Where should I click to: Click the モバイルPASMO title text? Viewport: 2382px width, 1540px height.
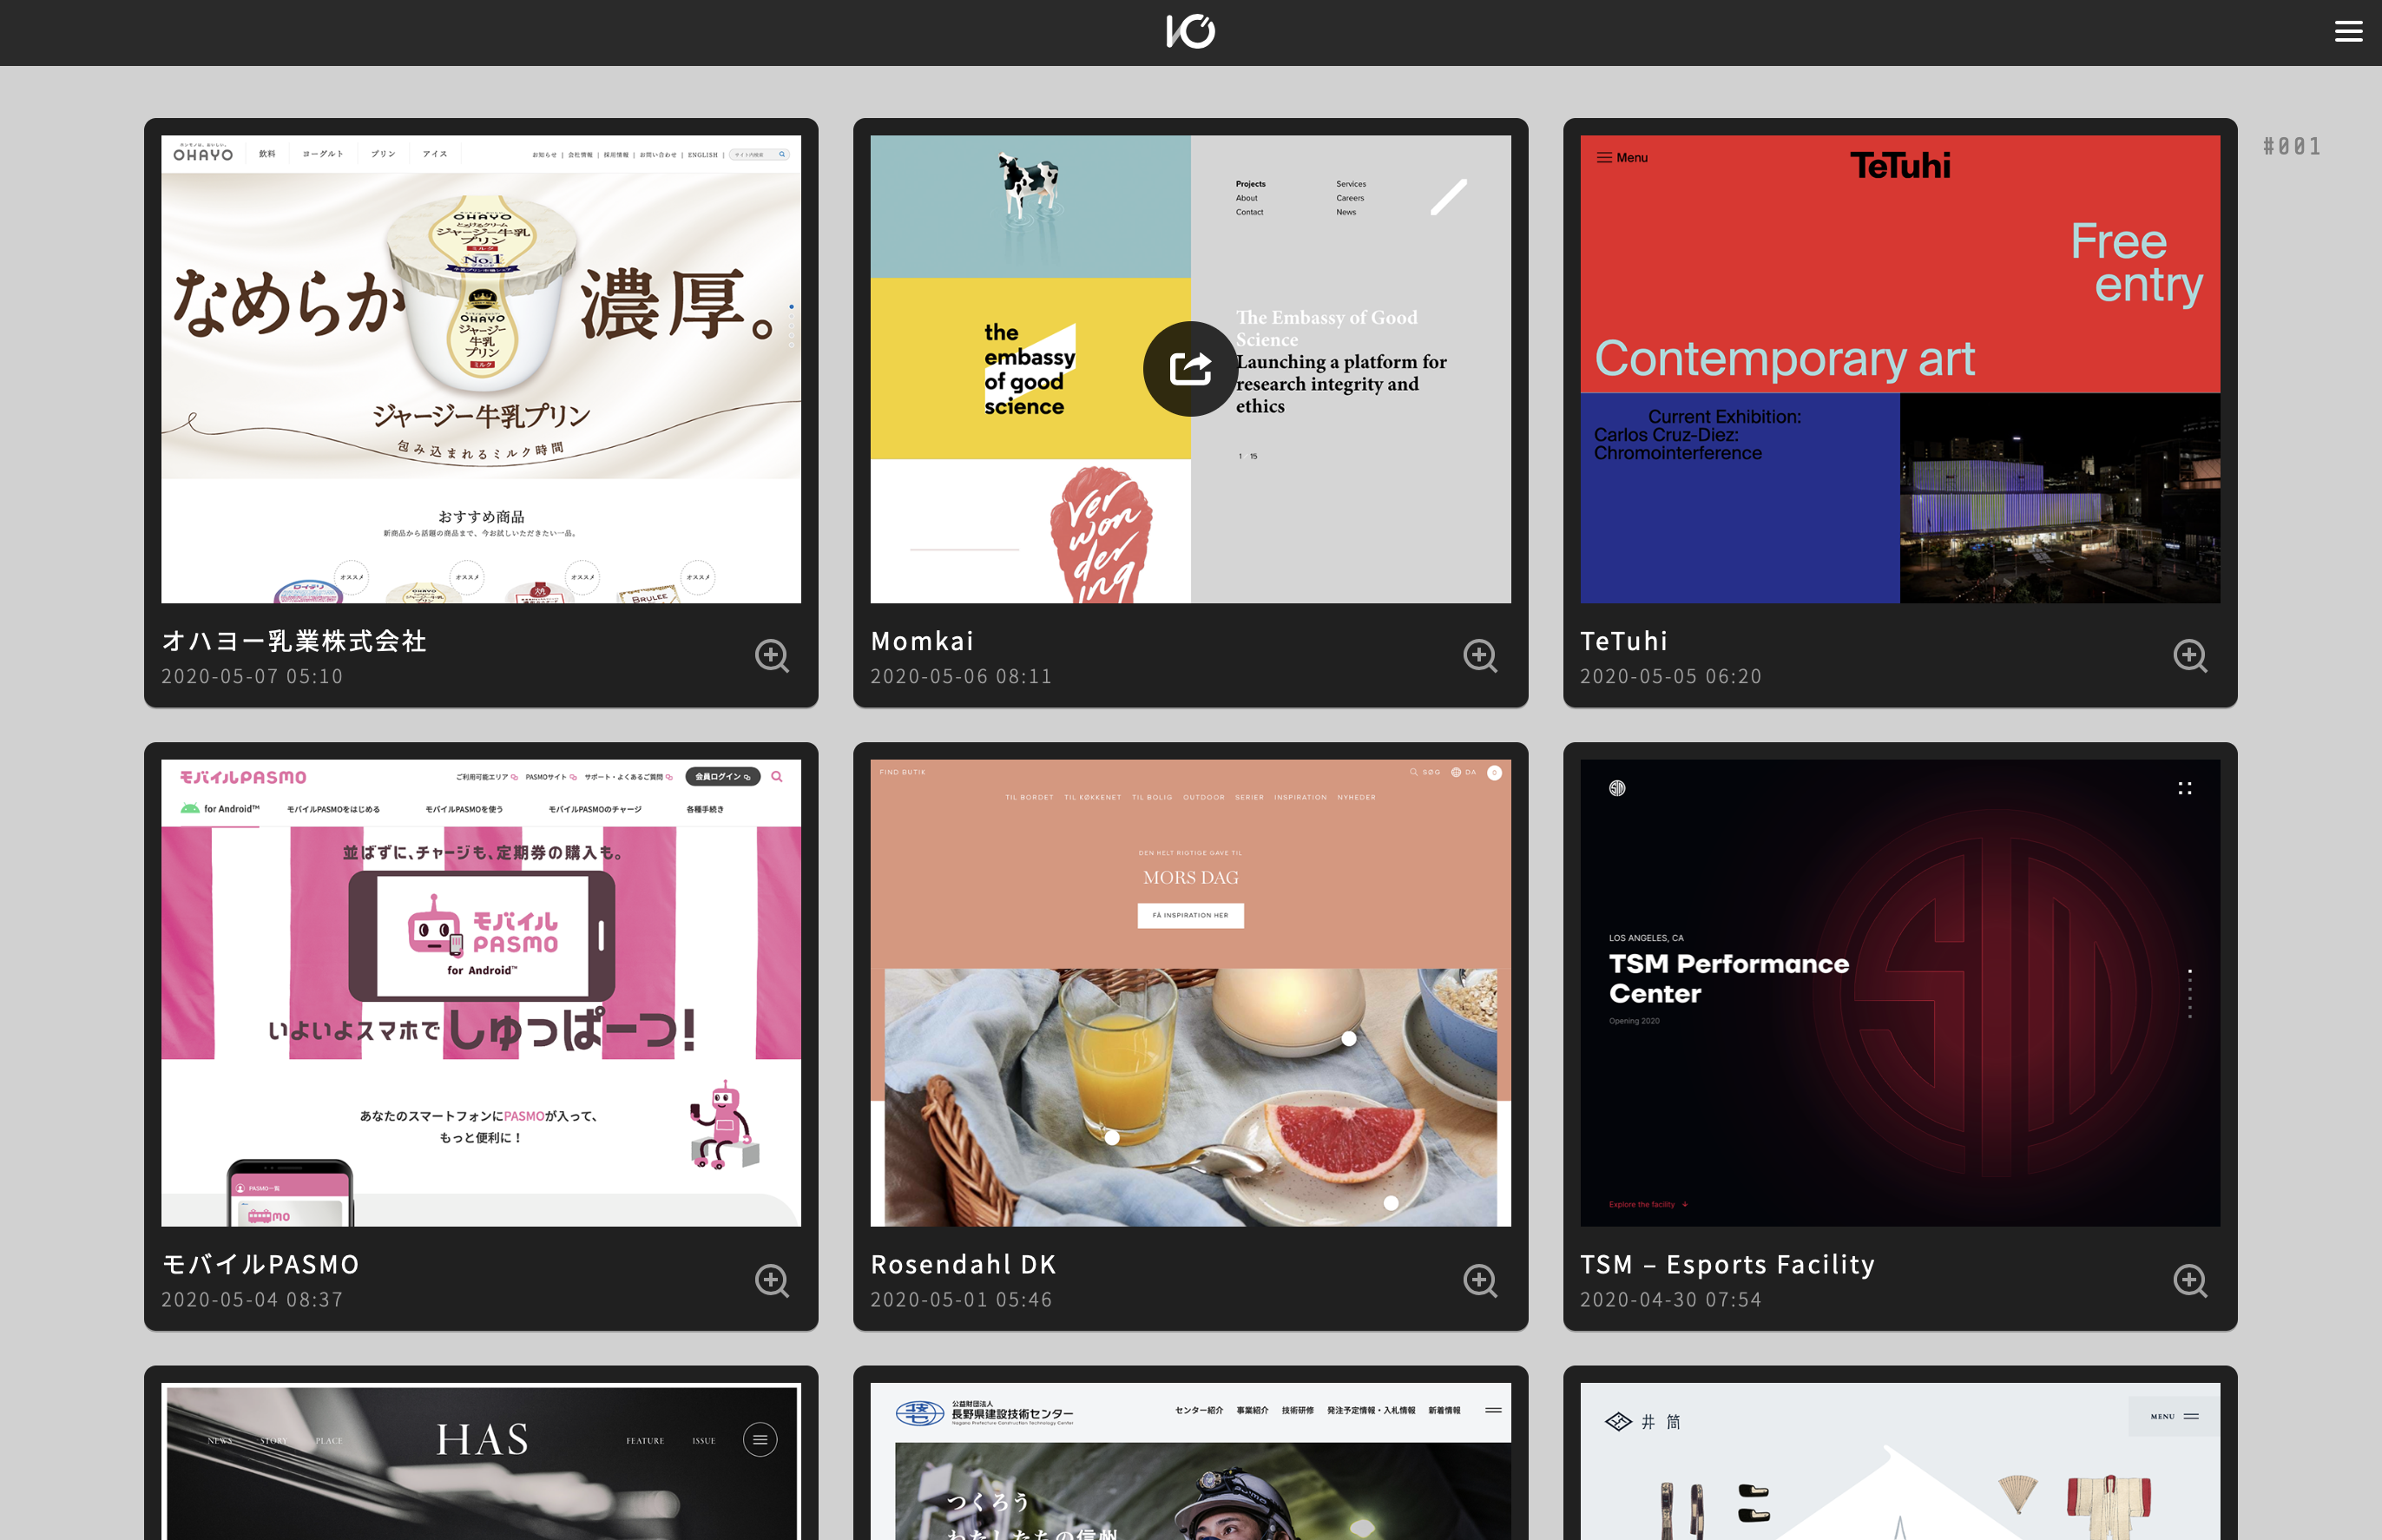[260, 1265]
